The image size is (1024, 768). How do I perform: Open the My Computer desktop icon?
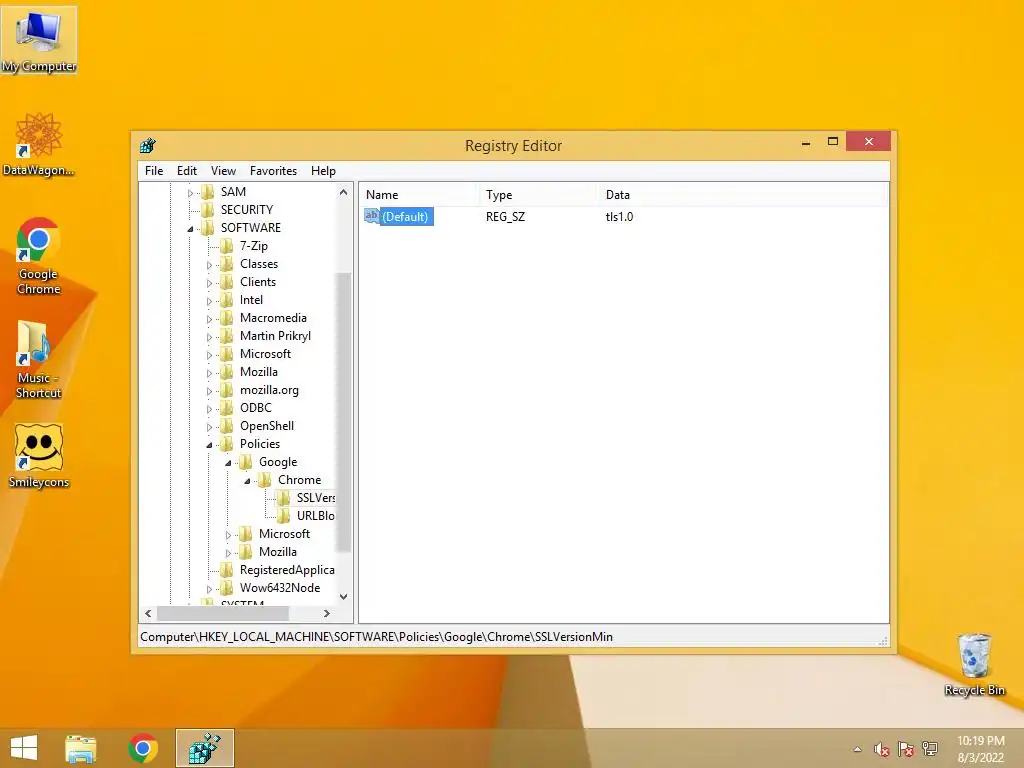point(39,40)
